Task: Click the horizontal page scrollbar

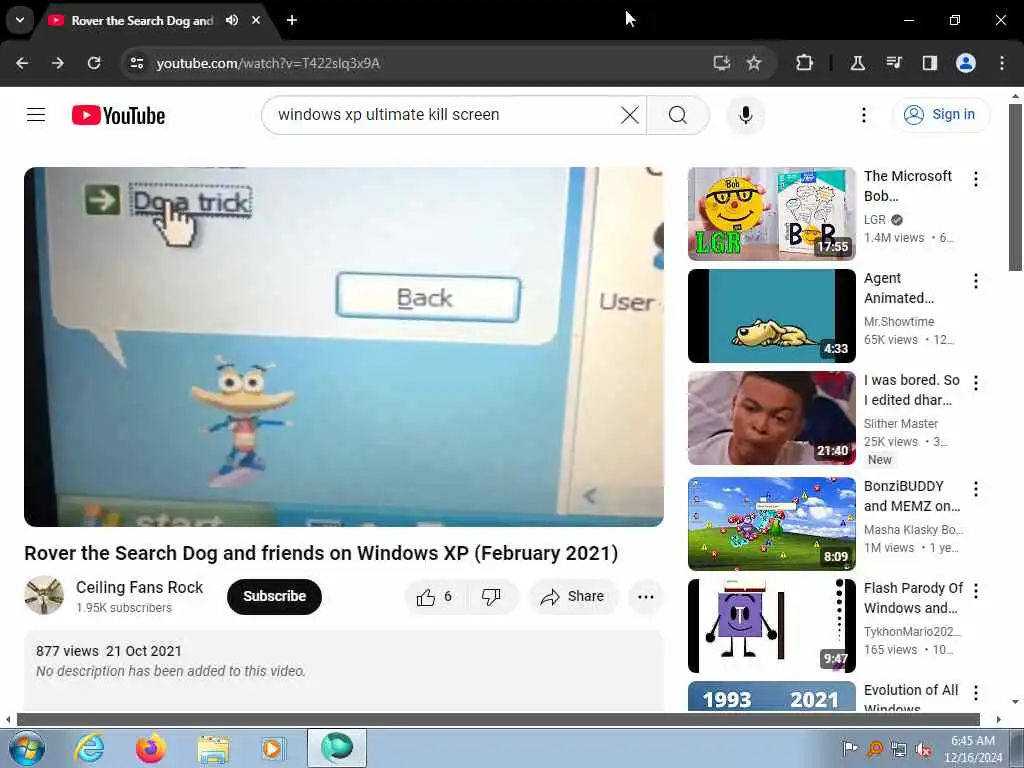Action: (x=498, y=720)
